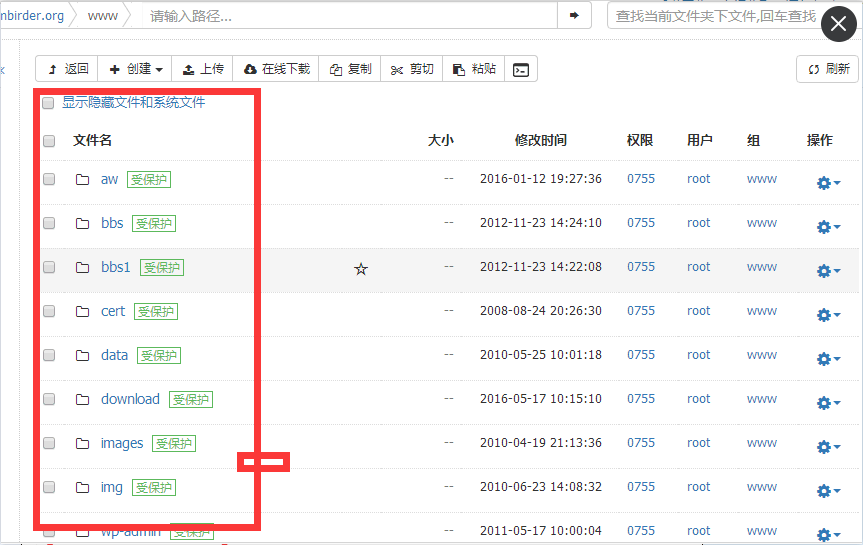Click the 文件名 column header
863x545 pixels.
point(92,140)
